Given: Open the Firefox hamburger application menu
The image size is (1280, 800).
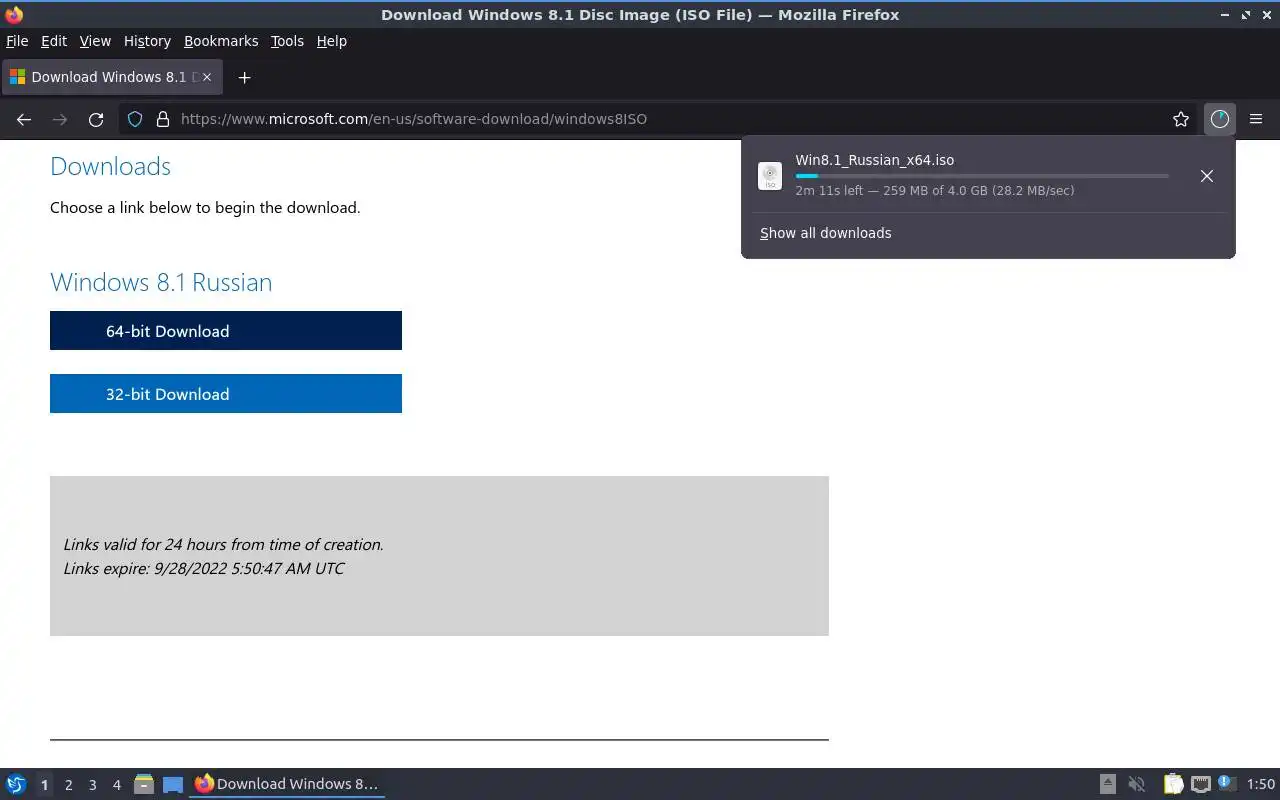Looking at the screenshot, I should (x=1256, y=119).
